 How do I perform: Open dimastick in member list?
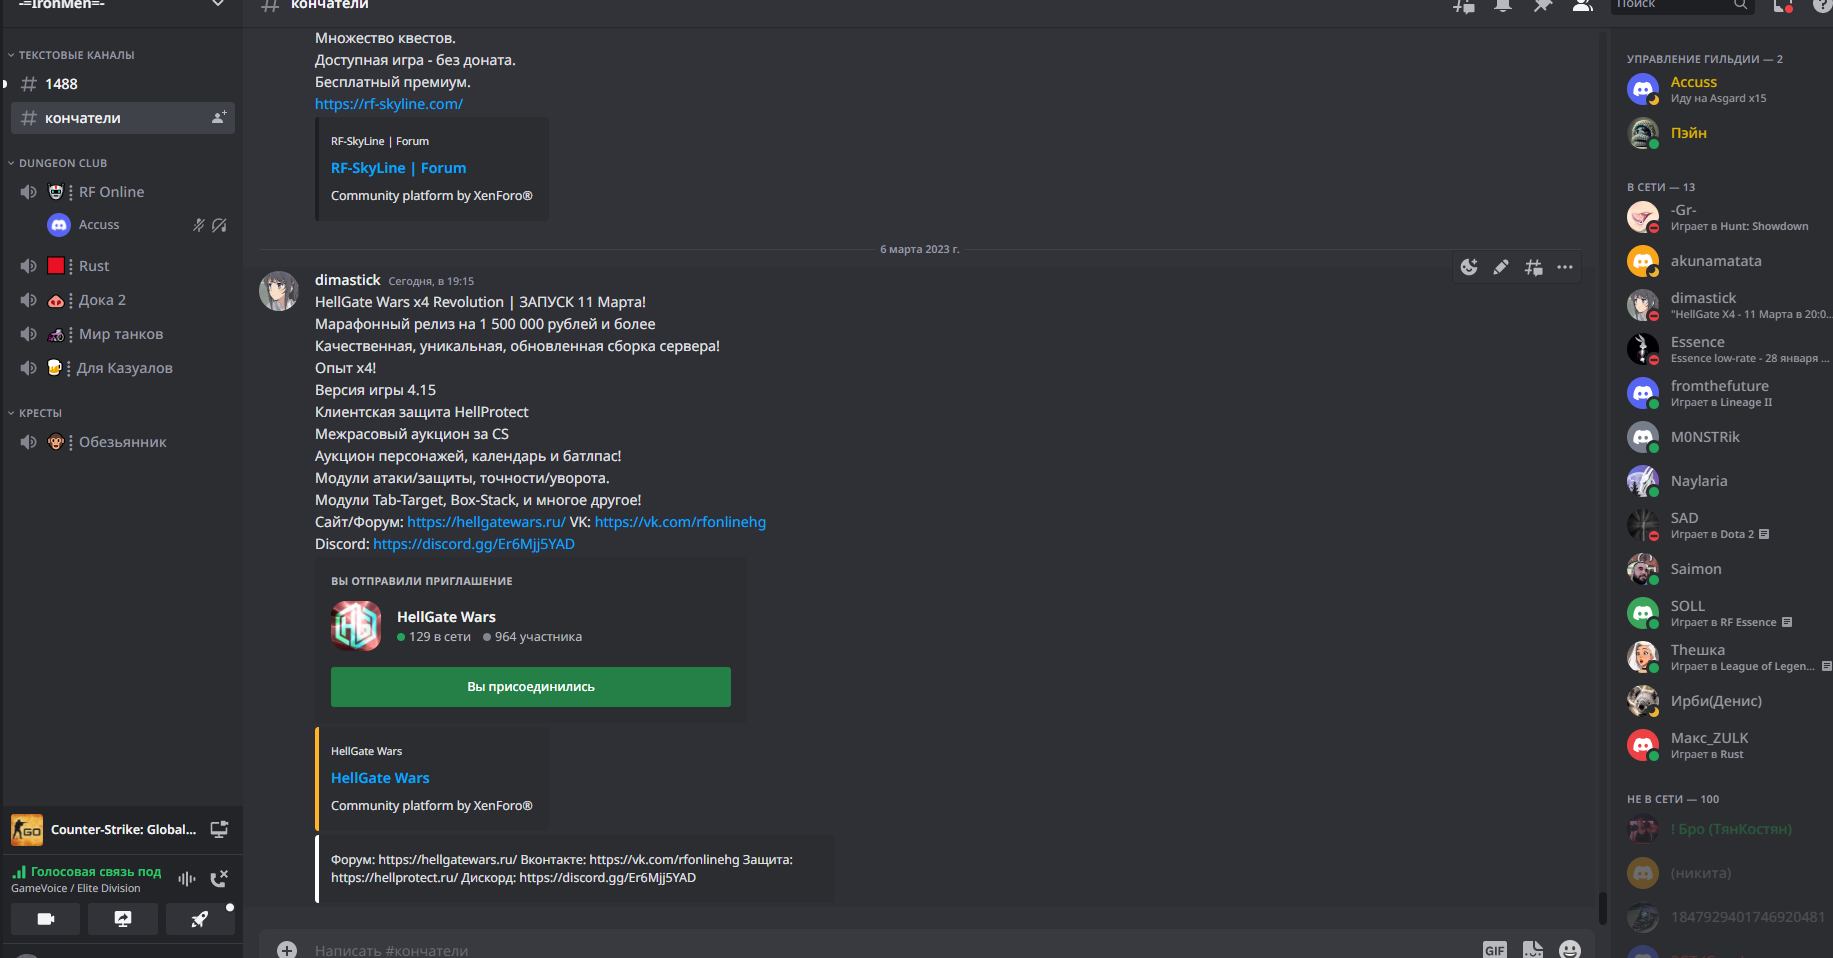tap(1726, 305)
